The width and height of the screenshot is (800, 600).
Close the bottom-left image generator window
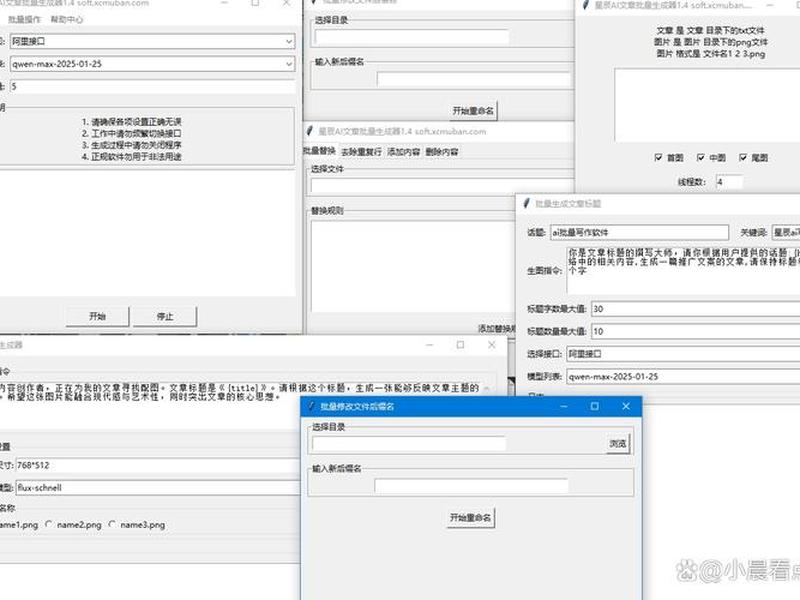[492, 345]
